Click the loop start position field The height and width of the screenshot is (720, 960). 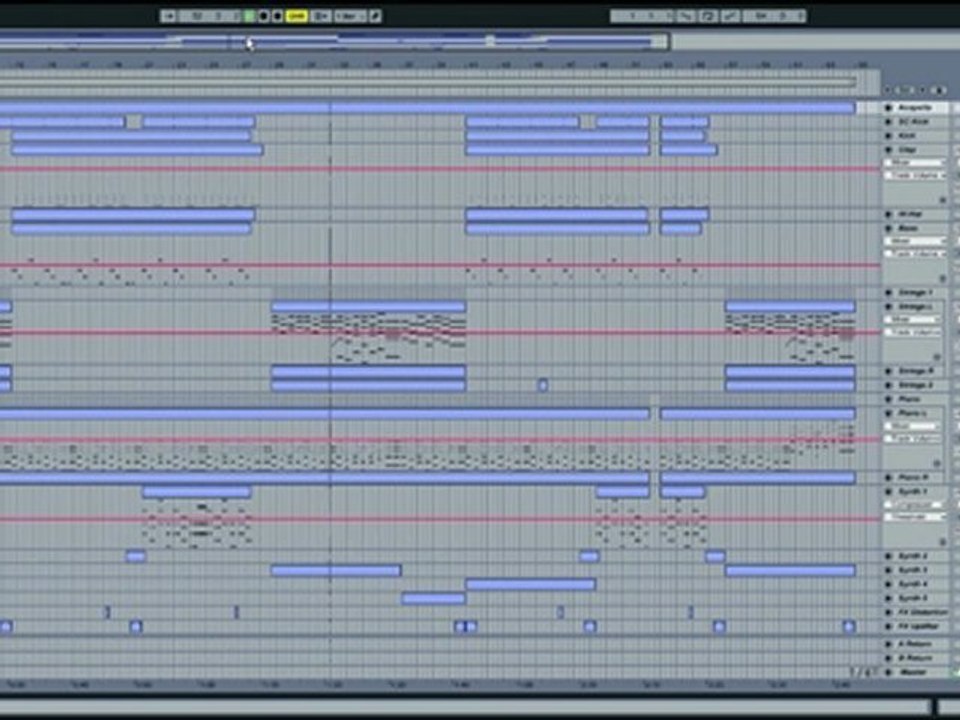(x=643, y=16)
